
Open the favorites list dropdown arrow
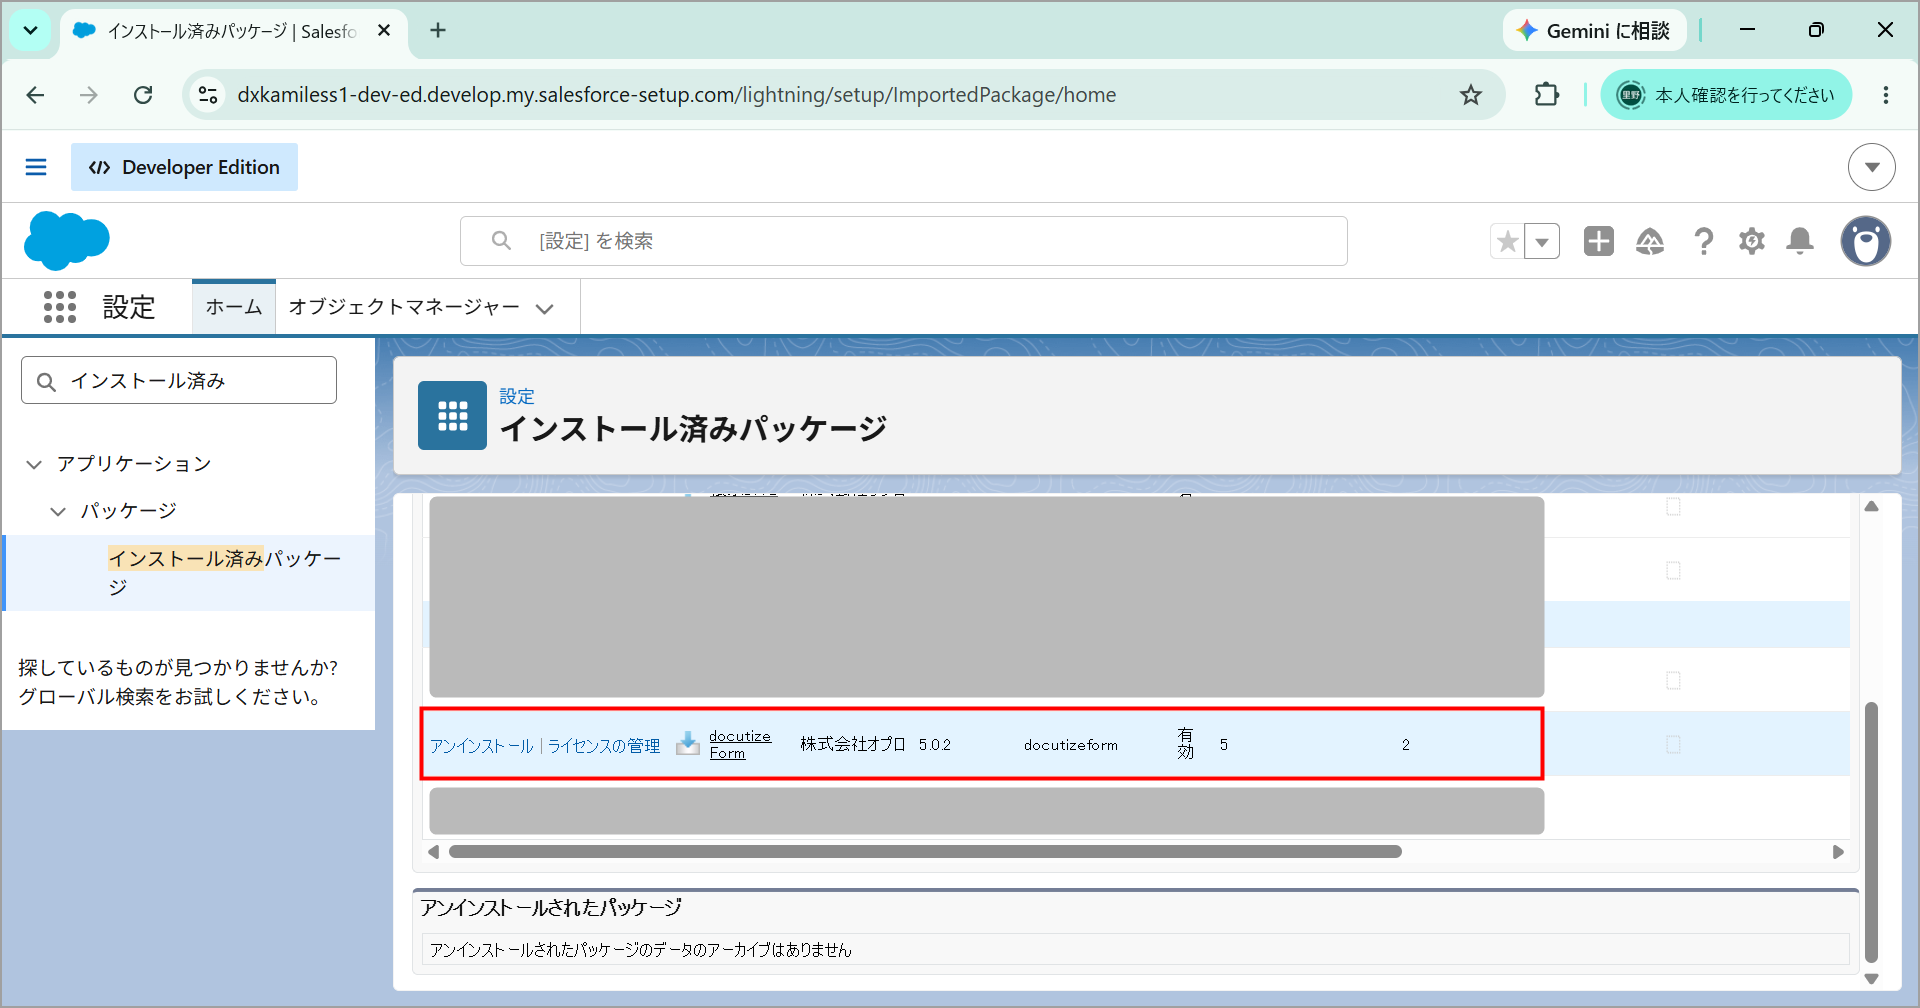coord(1542,241)
